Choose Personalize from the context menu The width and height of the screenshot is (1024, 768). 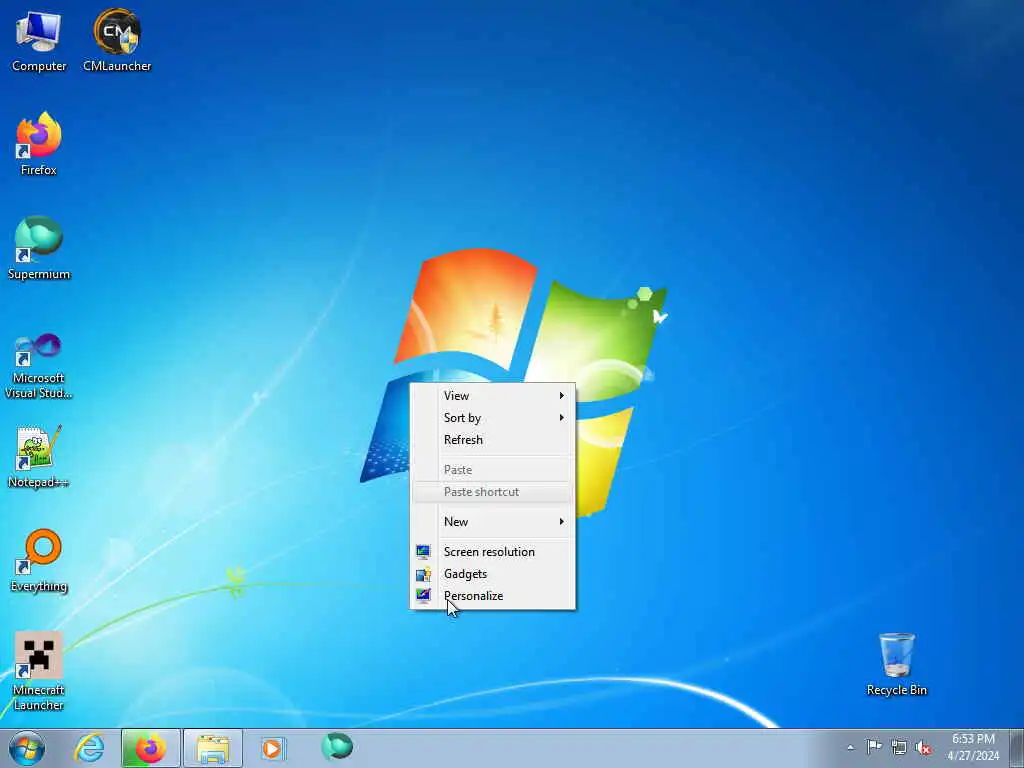492,596
